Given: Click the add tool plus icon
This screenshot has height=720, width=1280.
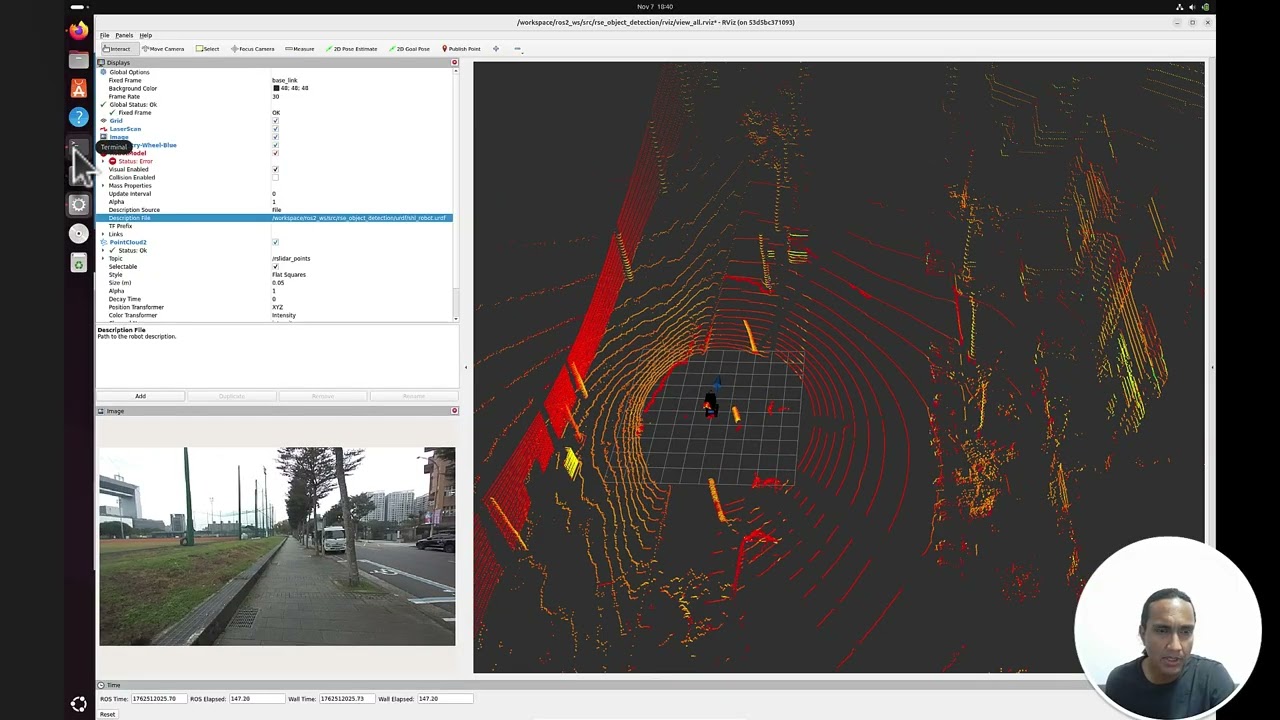Looking at the screenshot, I should pyautogui.click(x=495, y=48).
